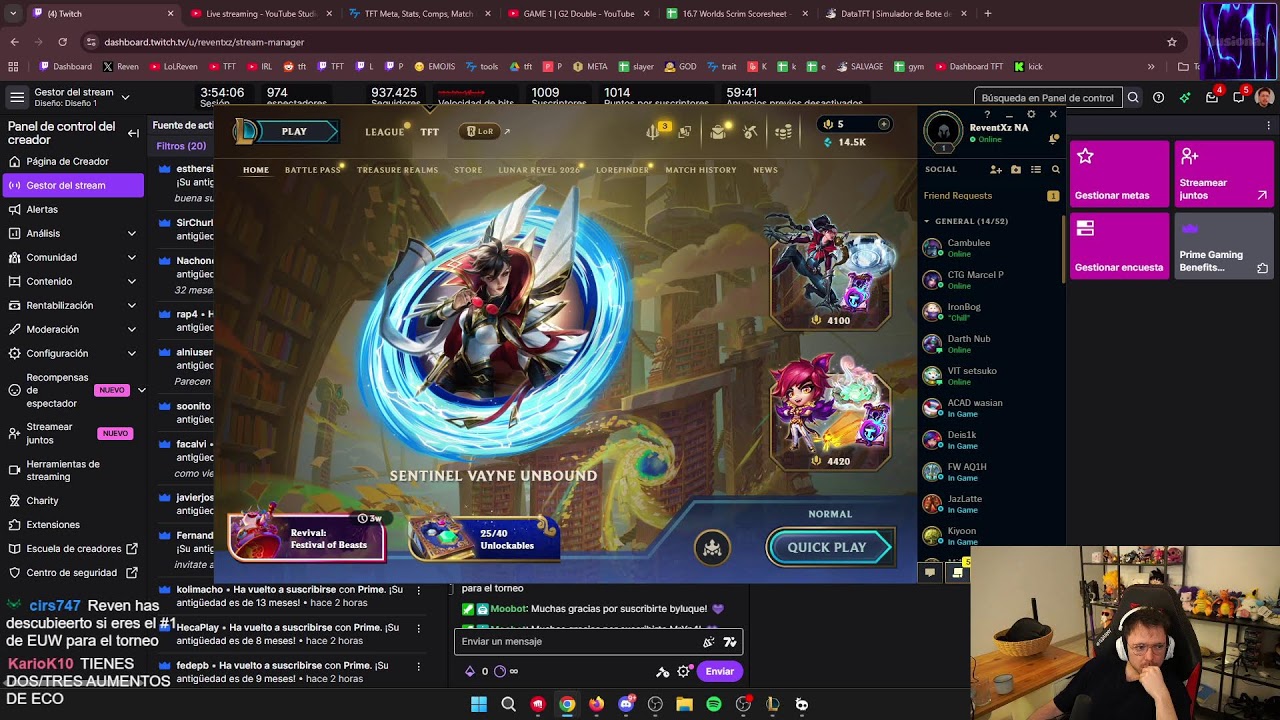Switch to League mode in client header

(x=384, y=132)
